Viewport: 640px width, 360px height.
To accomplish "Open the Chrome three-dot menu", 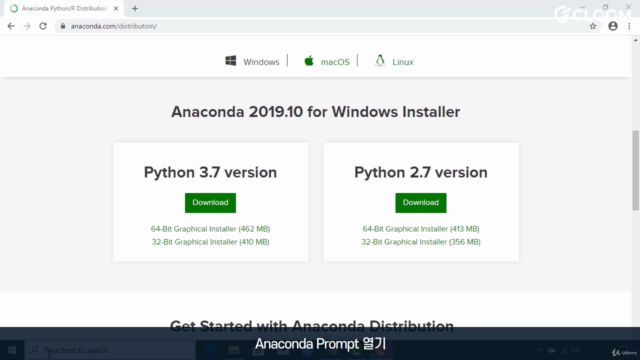I will point(629,26).
